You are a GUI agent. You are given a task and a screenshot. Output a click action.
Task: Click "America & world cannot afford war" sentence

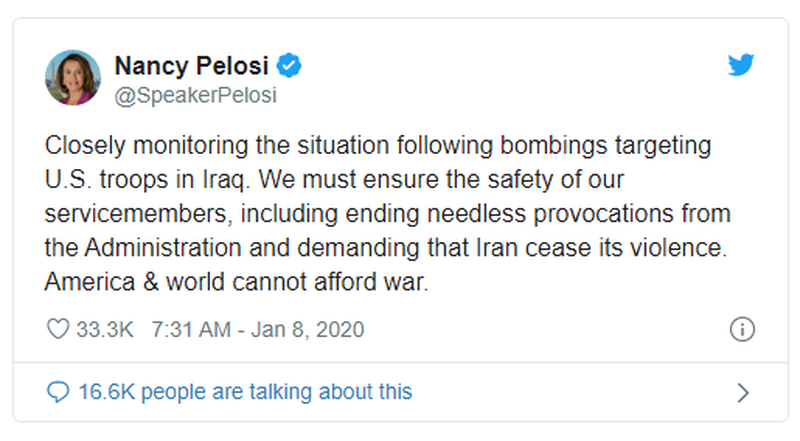click(x=236, y=283)
